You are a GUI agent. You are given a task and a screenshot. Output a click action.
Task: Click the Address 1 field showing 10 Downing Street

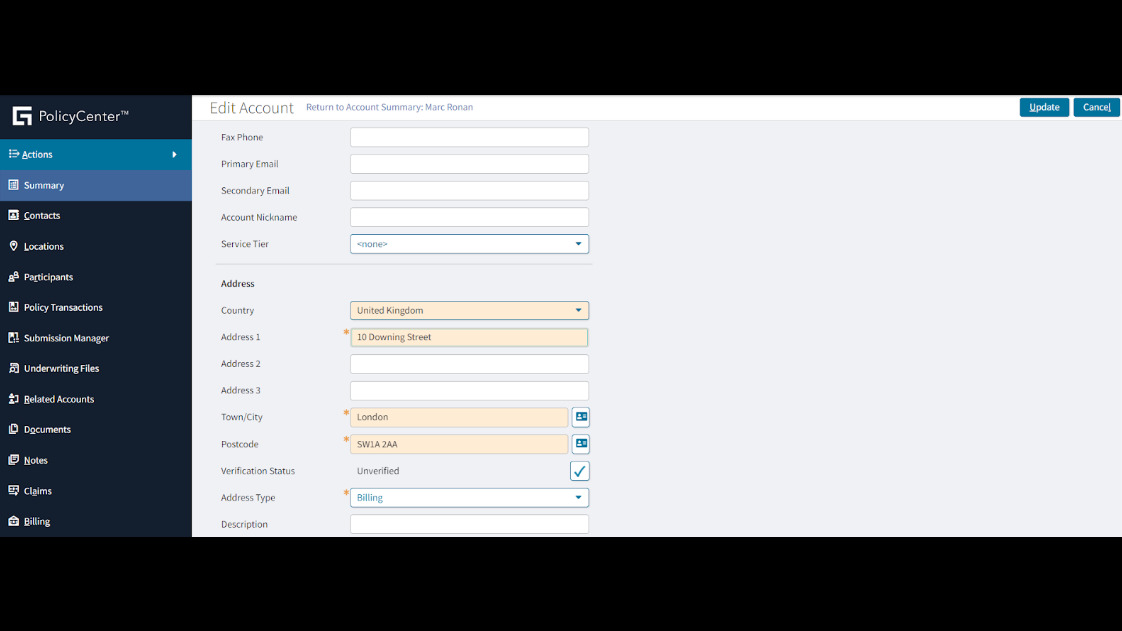(x=468, y=337)
